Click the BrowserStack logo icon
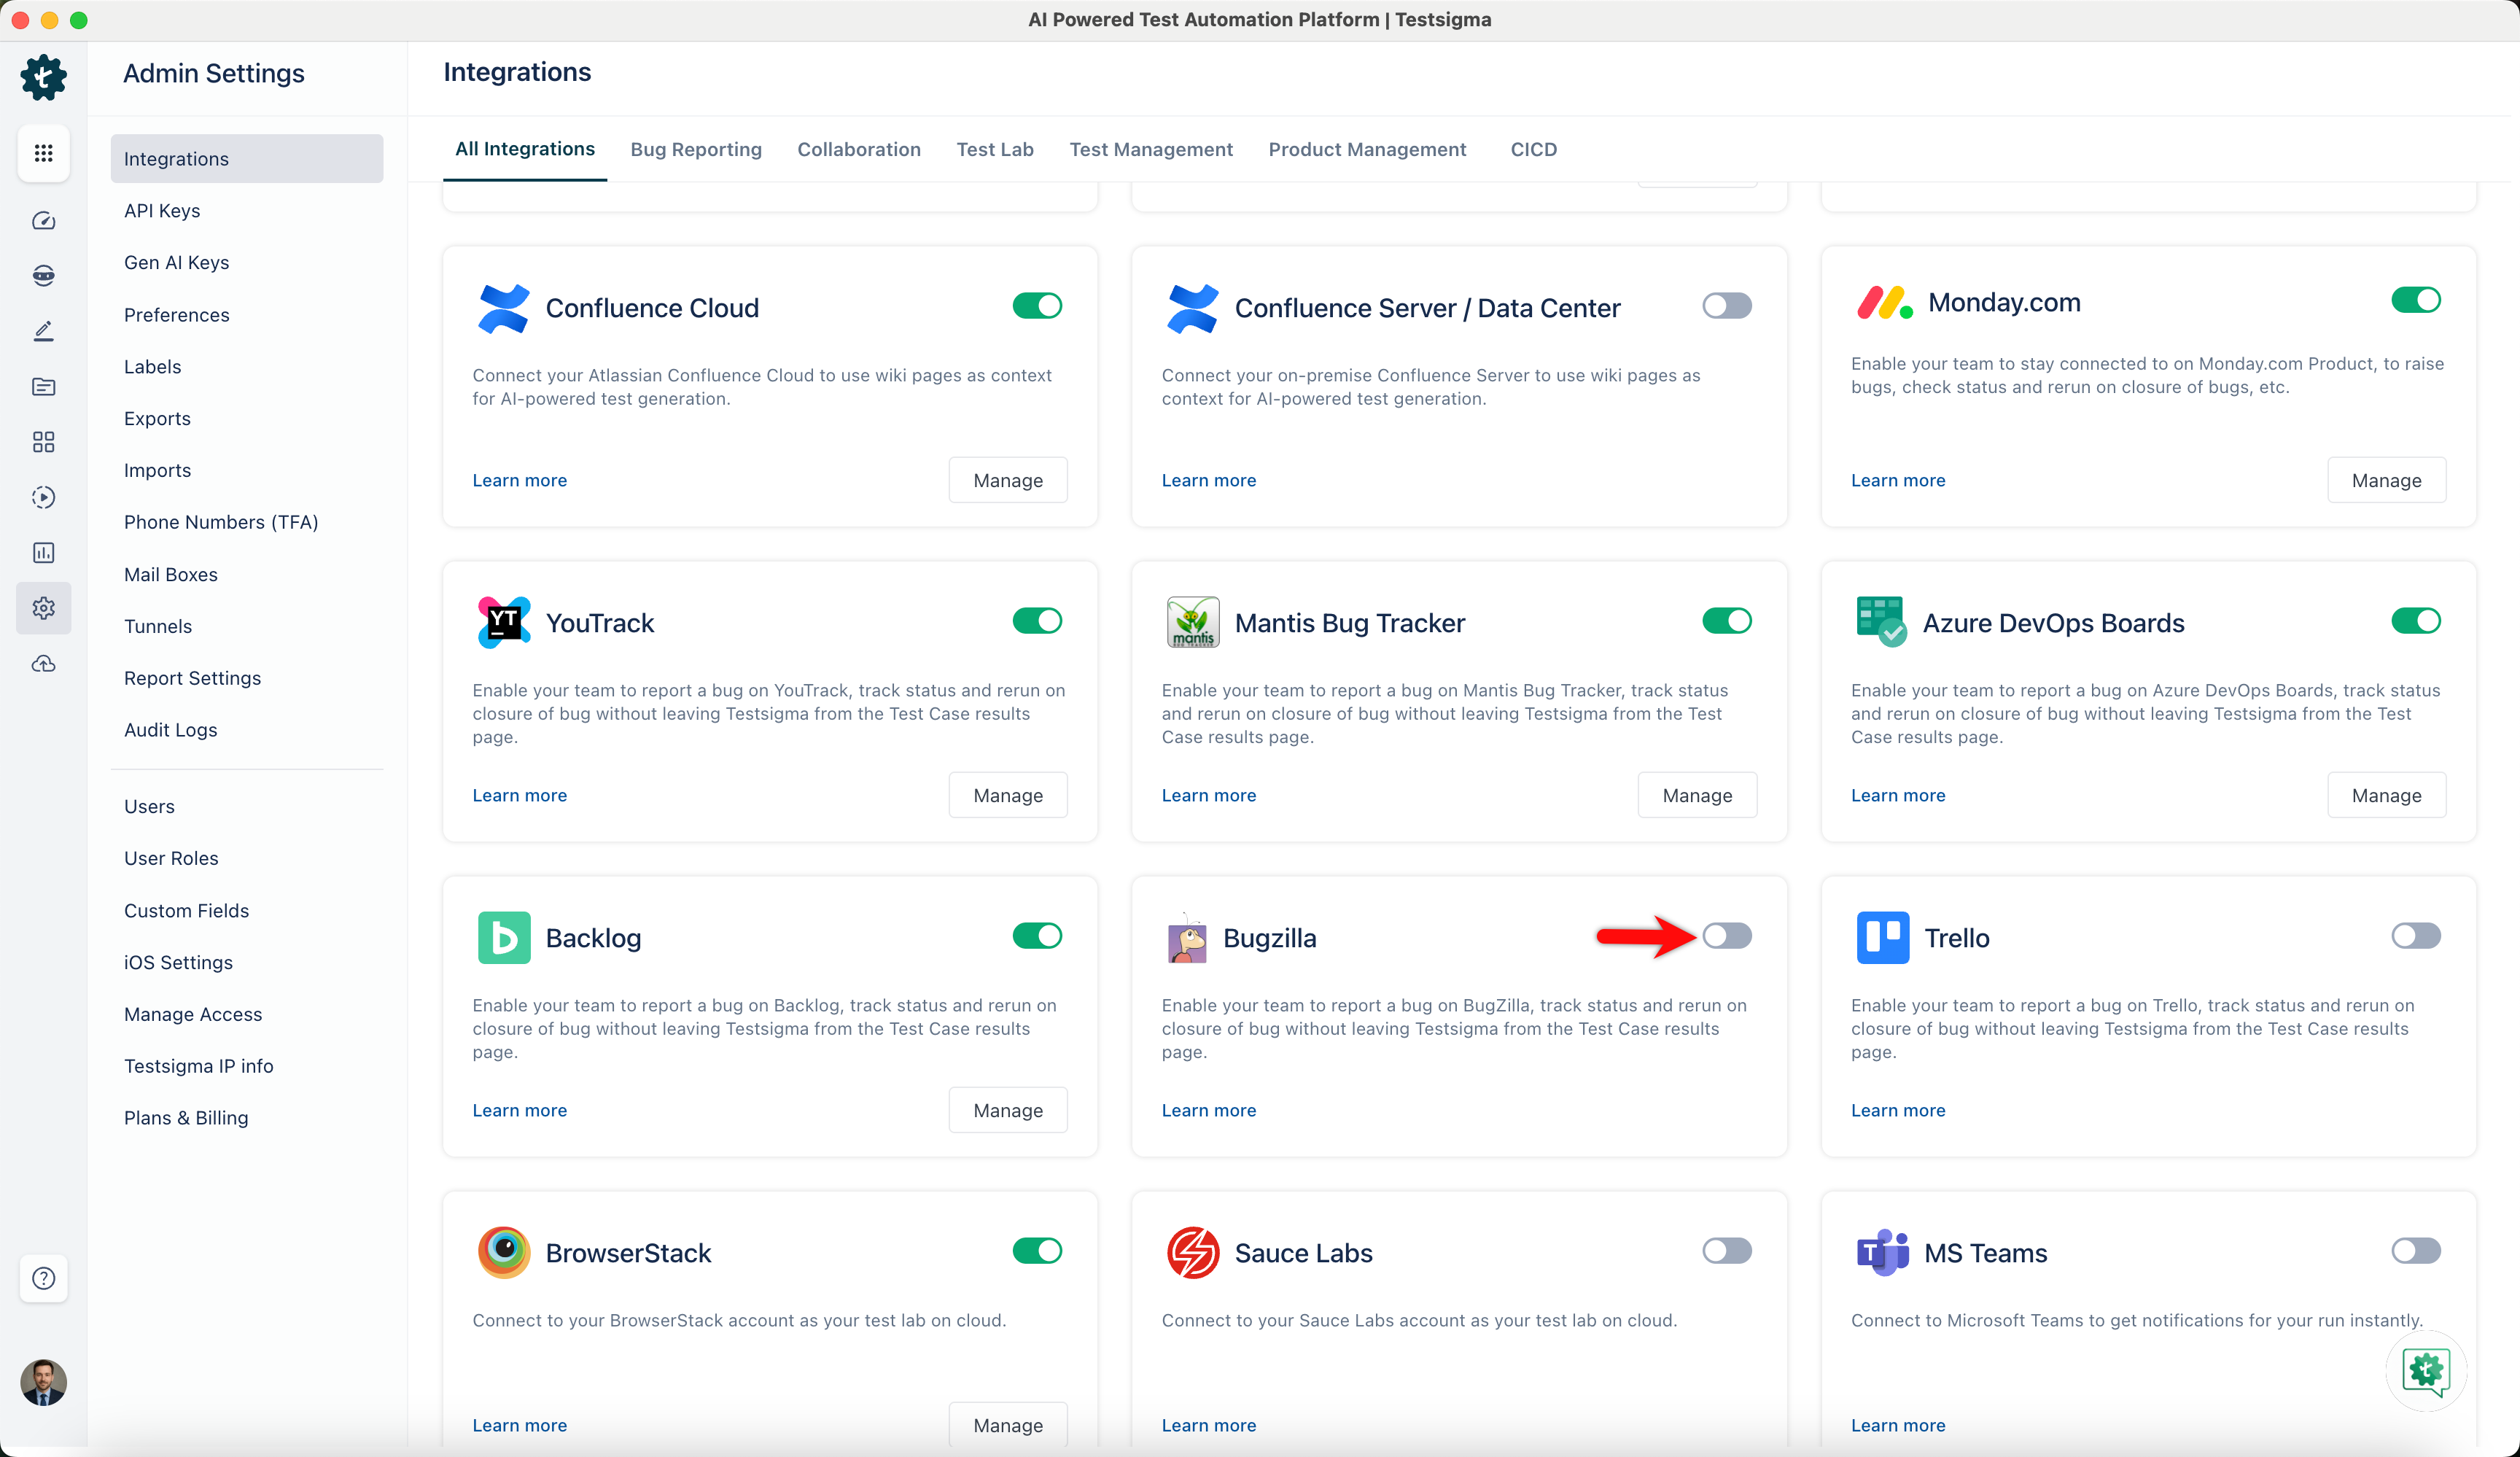Image resolution: width=2520 pixels, height=1457 pixels. tap(504, 1253)
